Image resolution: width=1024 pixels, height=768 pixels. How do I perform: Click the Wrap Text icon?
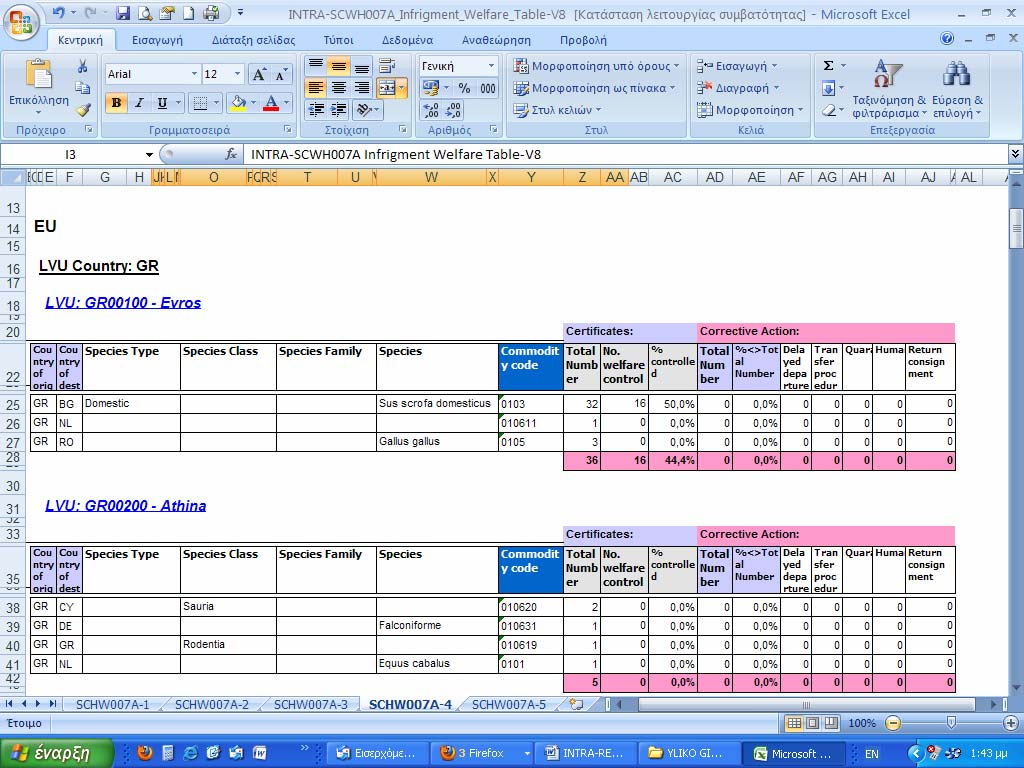(x=387, y=65)
